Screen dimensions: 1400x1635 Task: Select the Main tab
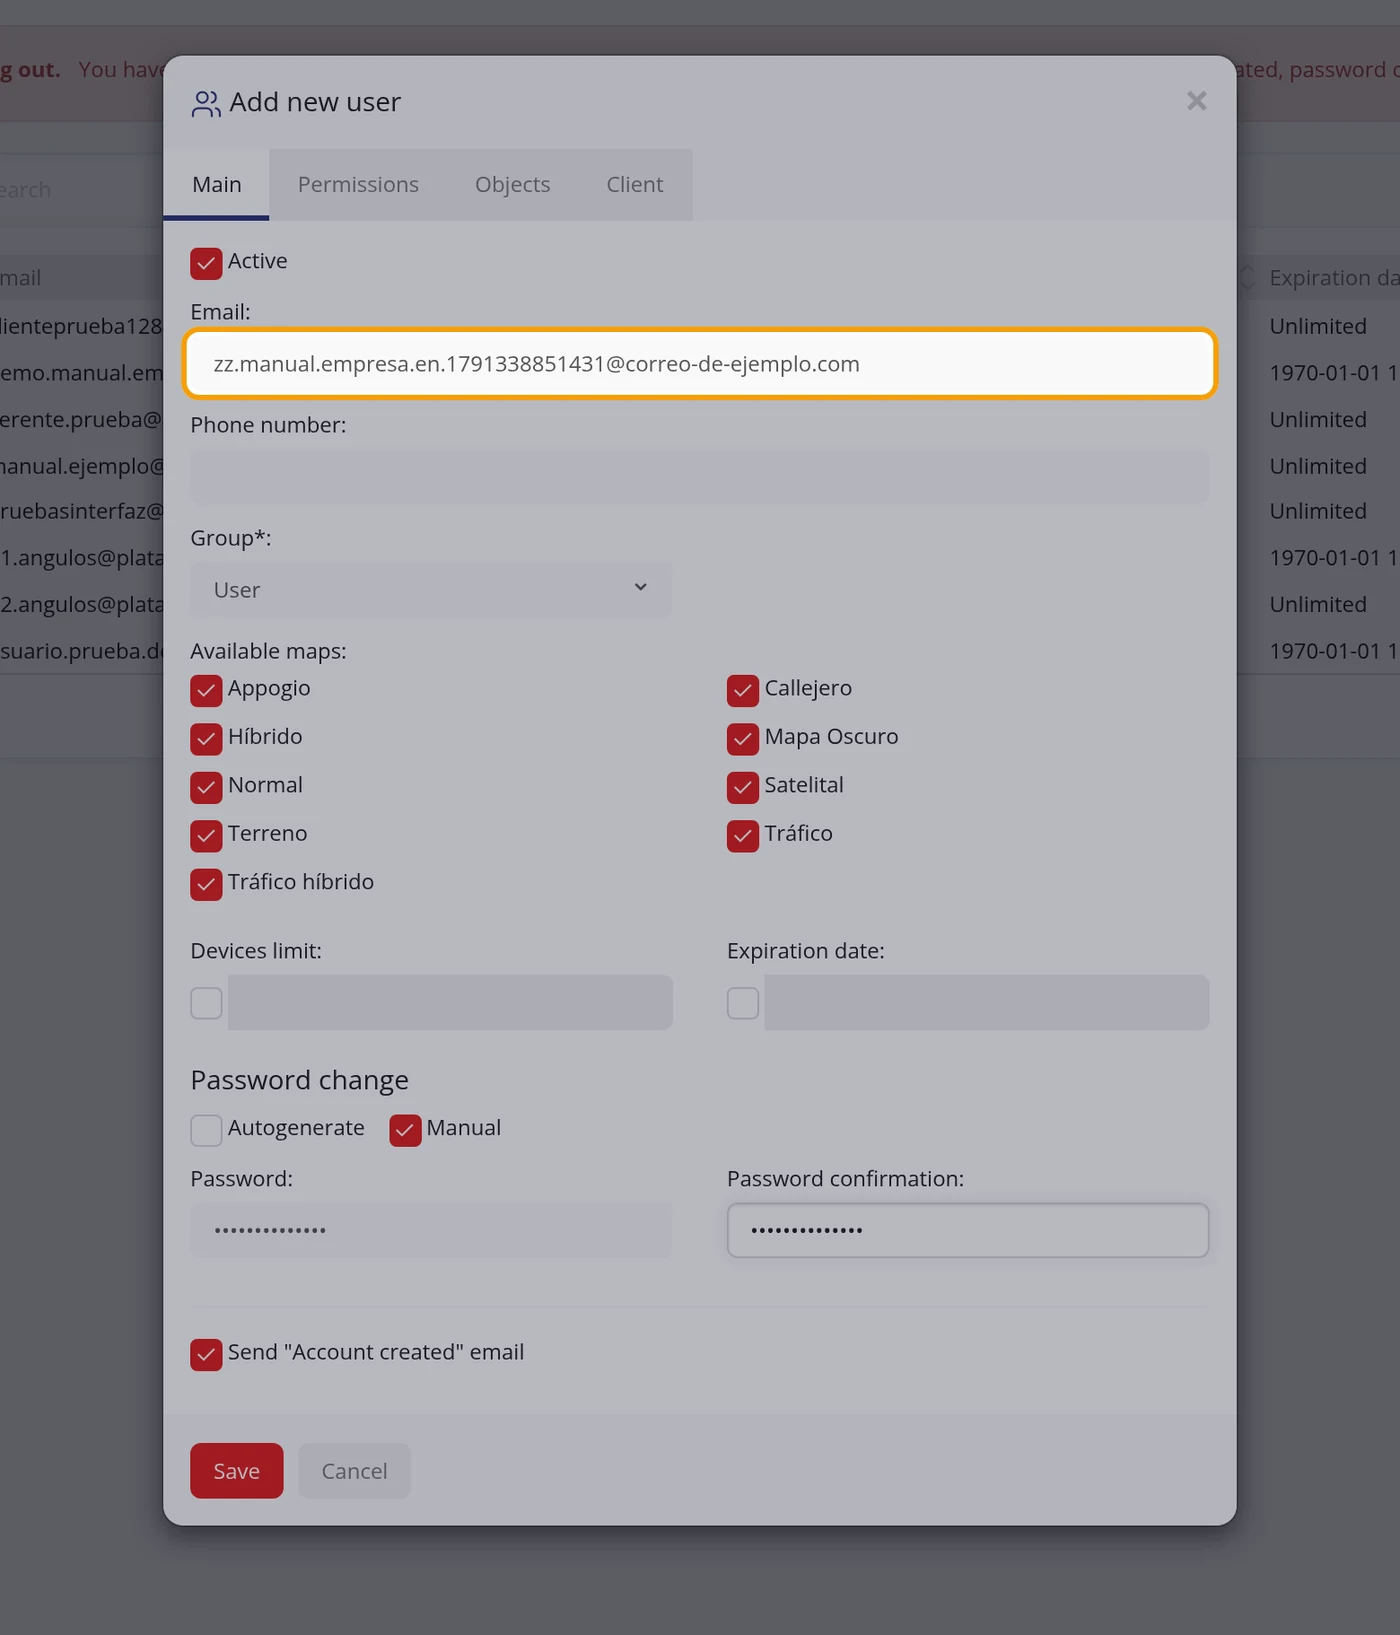click(x=216, y=185)
